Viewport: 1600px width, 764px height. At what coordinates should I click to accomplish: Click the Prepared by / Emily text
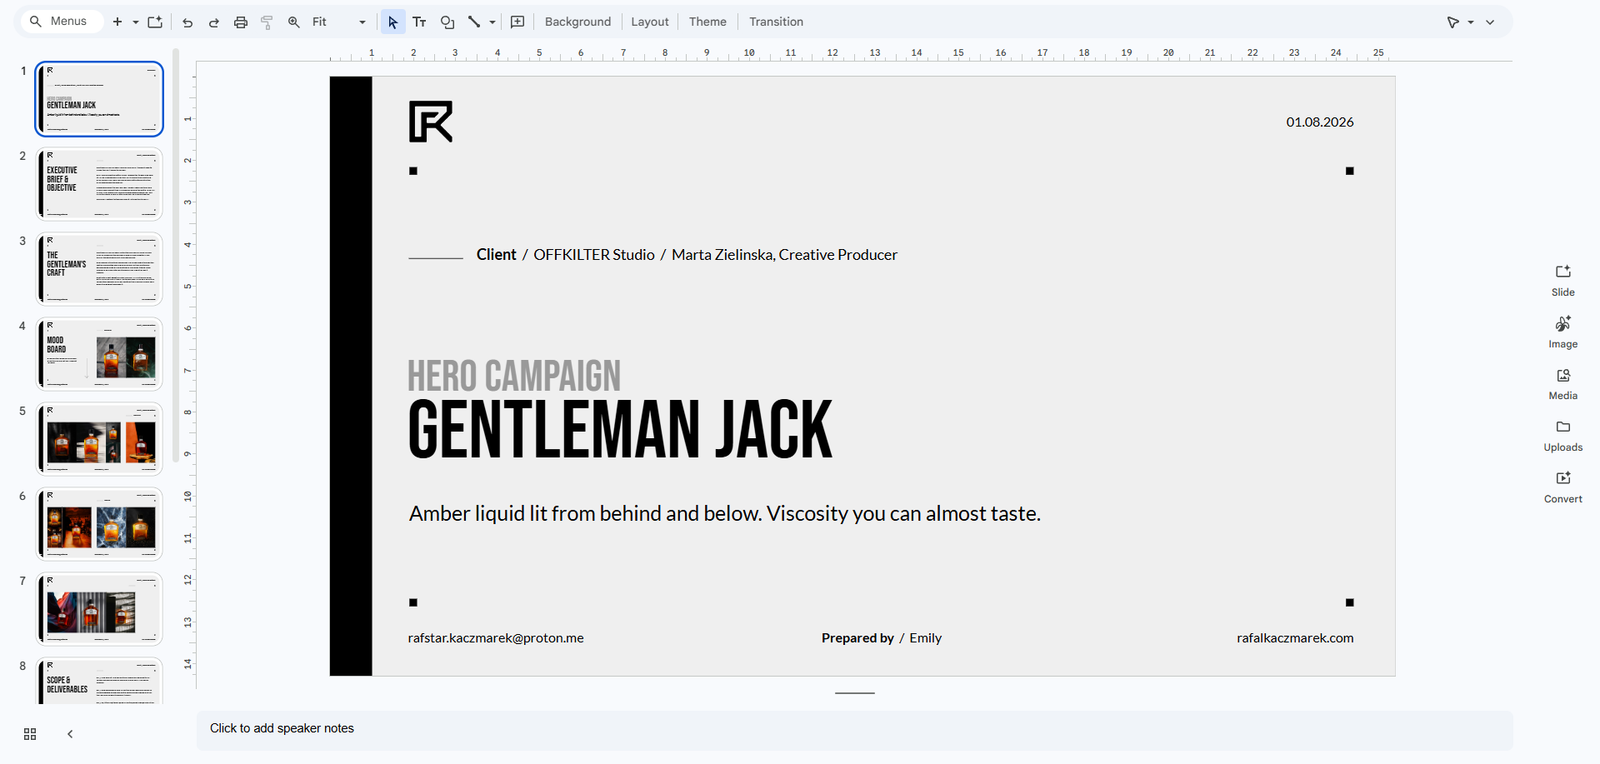(882, 638)
